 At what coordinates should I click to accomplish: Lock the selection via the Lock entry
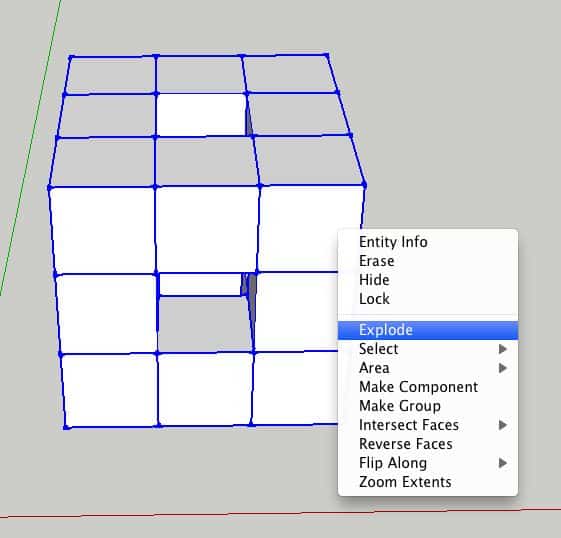click(x=374, y=299)
